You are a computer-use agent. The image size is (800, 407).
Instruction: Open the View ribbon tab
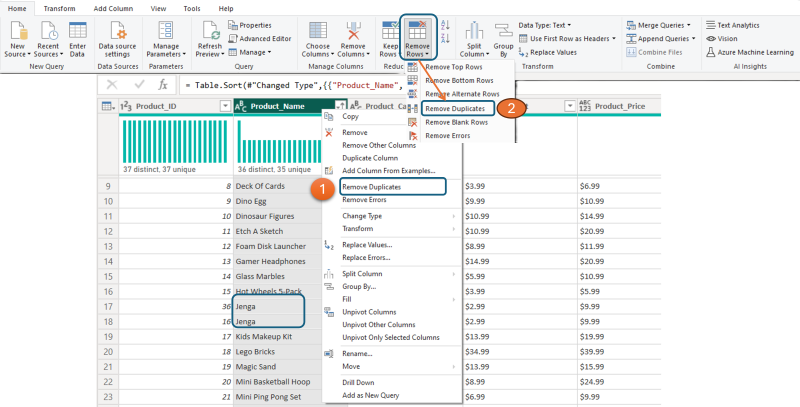point(159,9)
